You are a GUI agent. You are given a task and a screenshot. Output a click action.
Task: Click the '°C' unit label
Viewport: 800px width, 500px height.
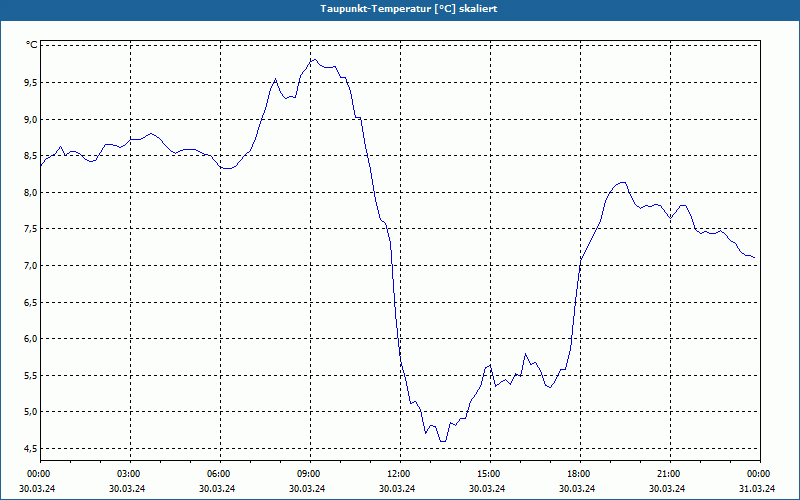pyautogui.click(x=32, y=45)
